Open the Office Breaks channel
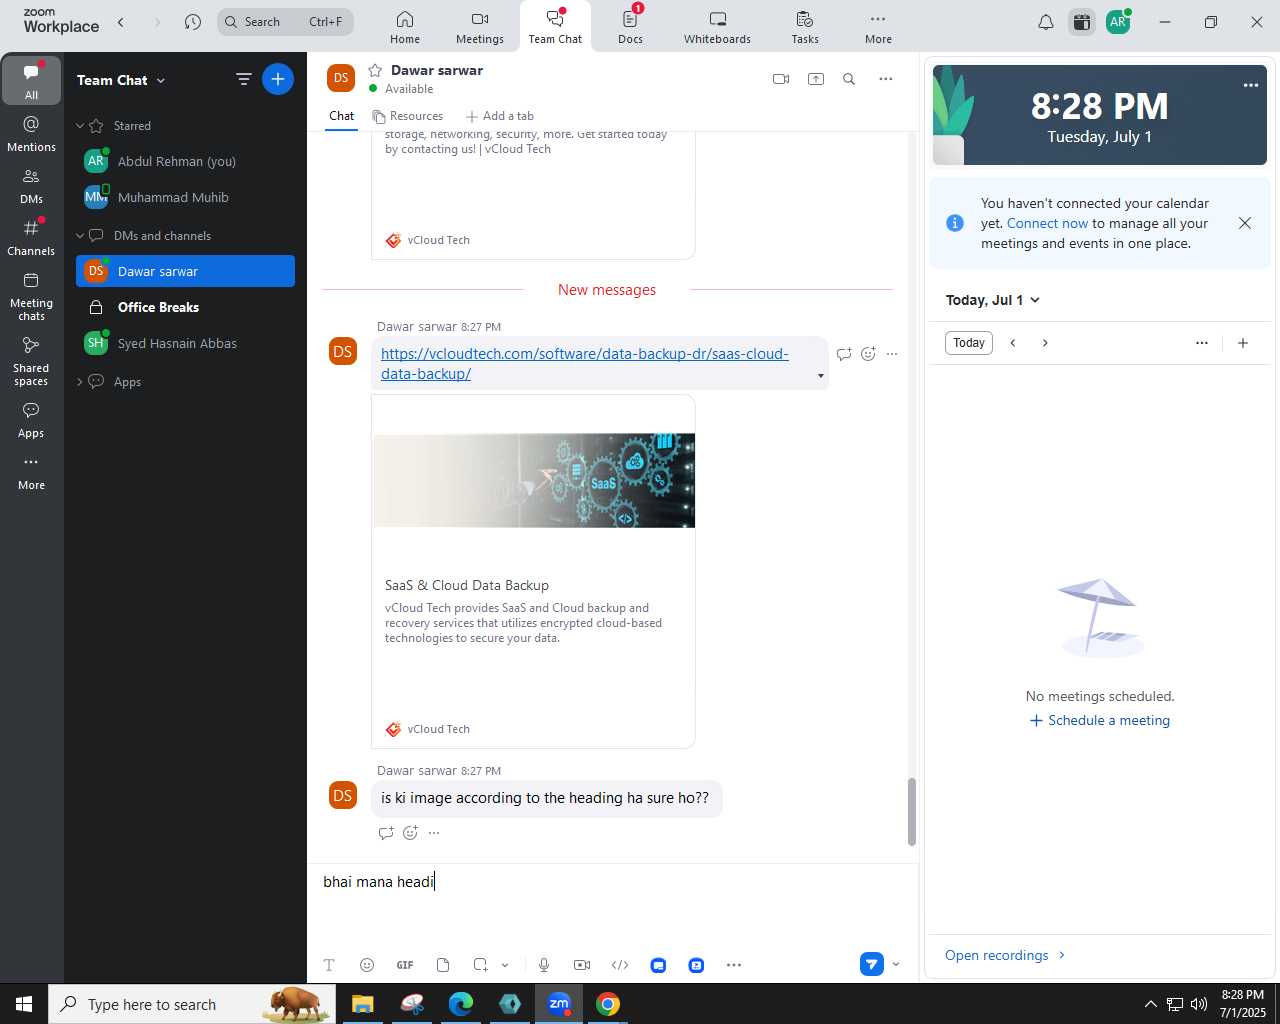The width and height of the screenshot is (1280, 1024). click(185, 307)
